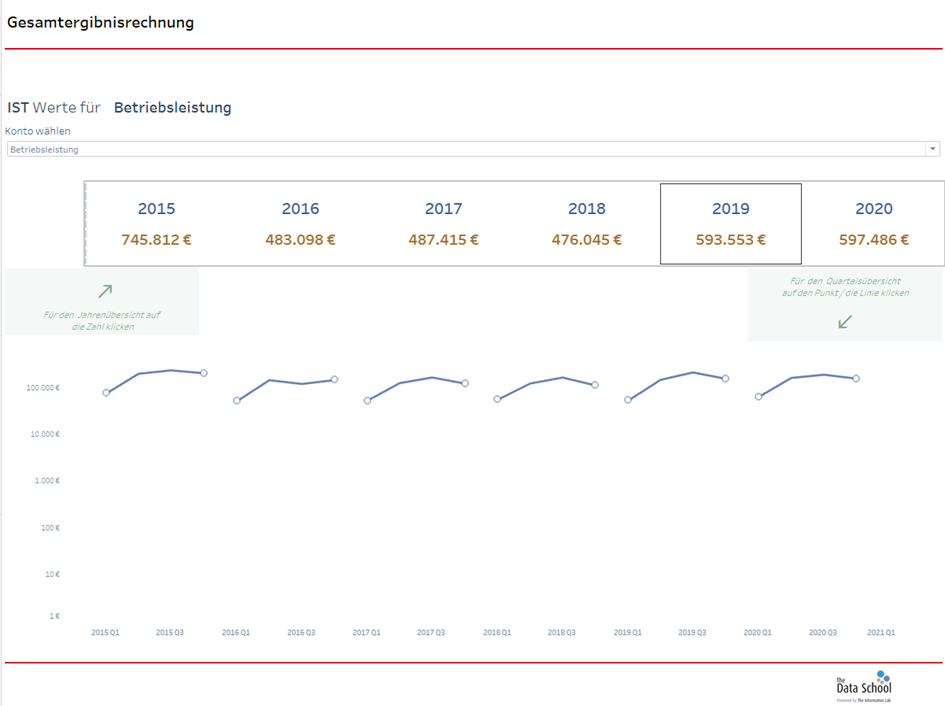Click the Gesamtergibnisrechnung title

point(101,22)
